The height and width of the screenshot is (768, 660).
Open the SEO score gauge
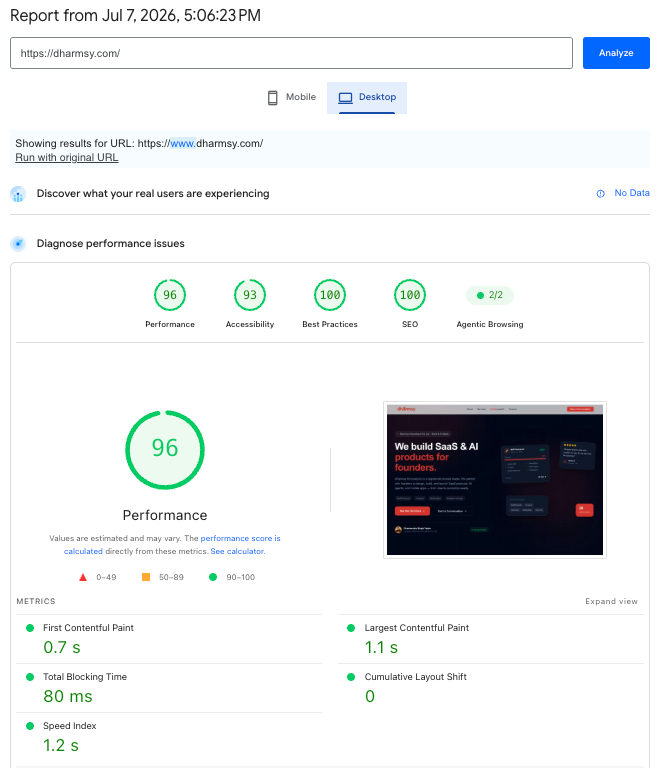pyautogui.click(x=410, y=295)
